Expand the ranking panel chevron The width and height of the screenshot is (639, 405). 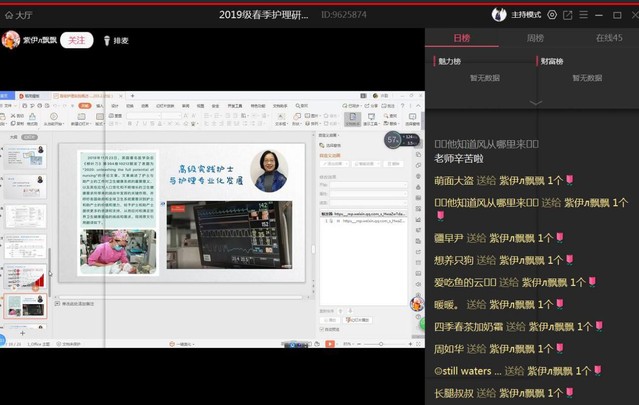(535, 102)
